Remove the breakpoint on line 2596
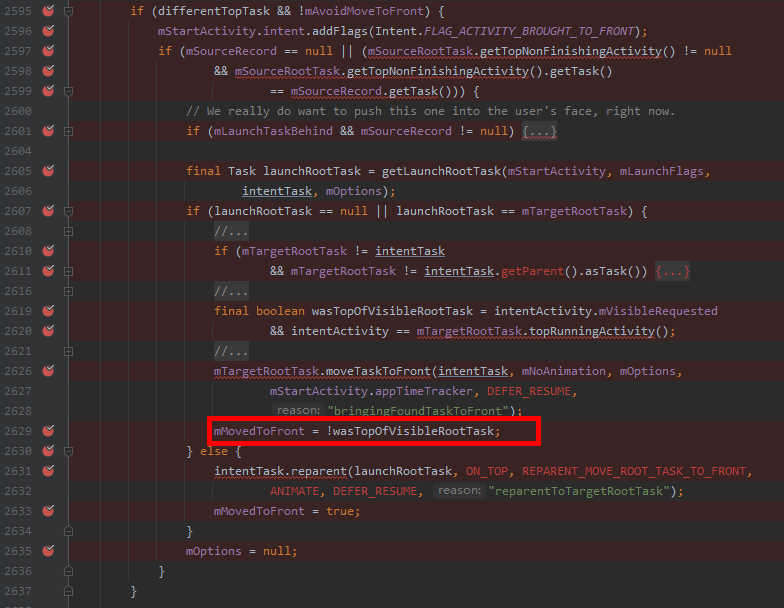 point(48,30)
